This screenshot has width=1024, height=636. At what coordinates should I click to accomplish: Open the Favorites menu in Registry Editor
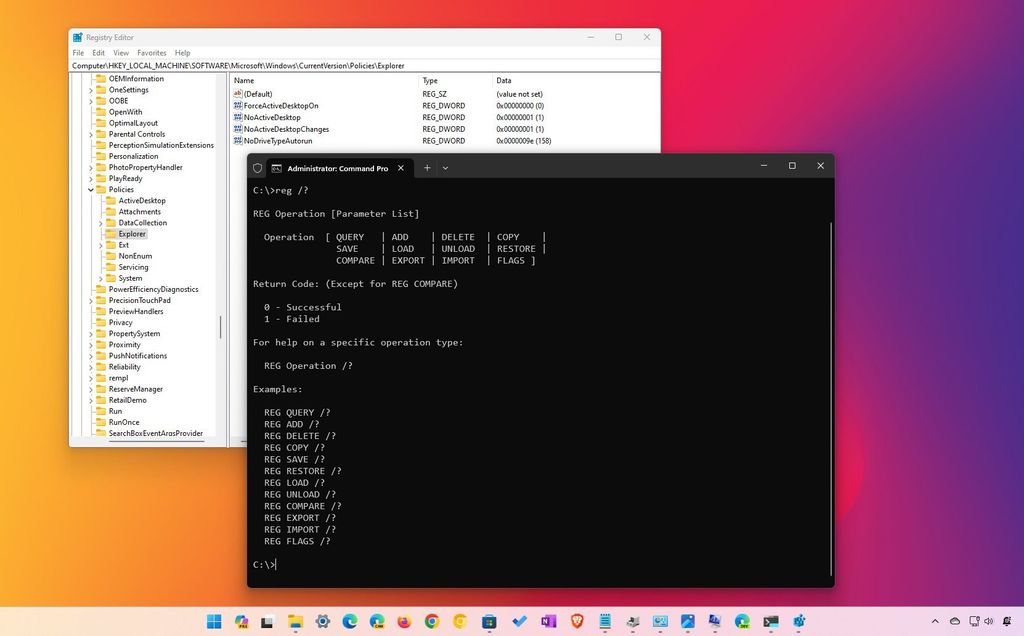point(151,52)
